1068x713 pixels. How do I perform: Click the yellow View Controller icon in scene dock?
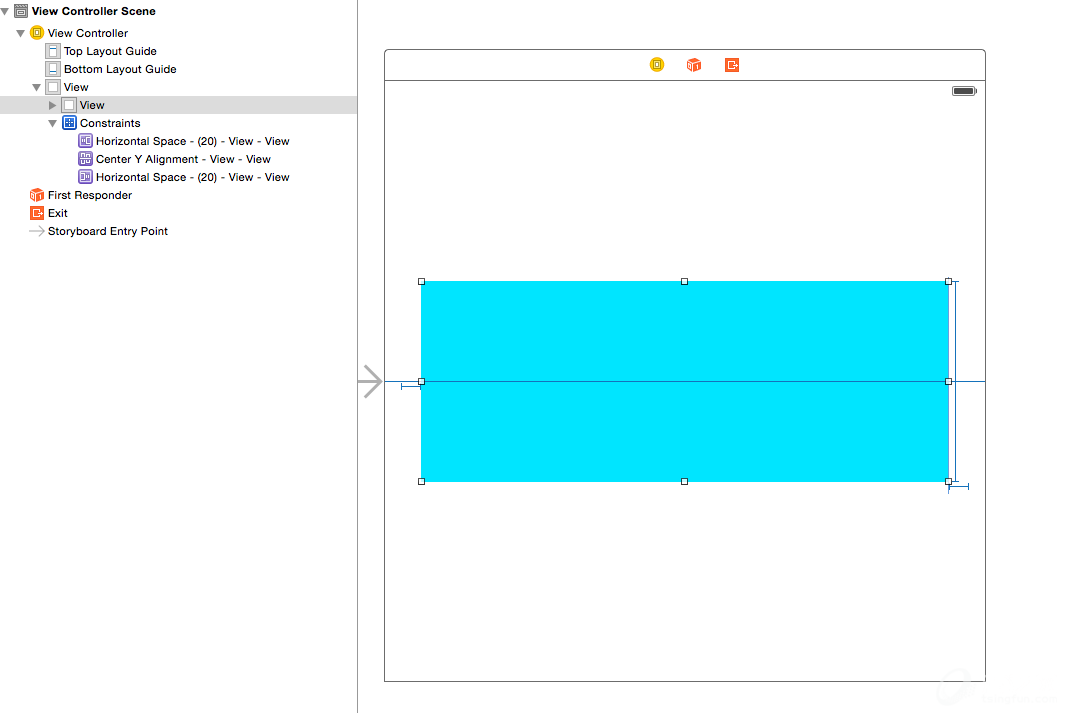click(657, 65)
